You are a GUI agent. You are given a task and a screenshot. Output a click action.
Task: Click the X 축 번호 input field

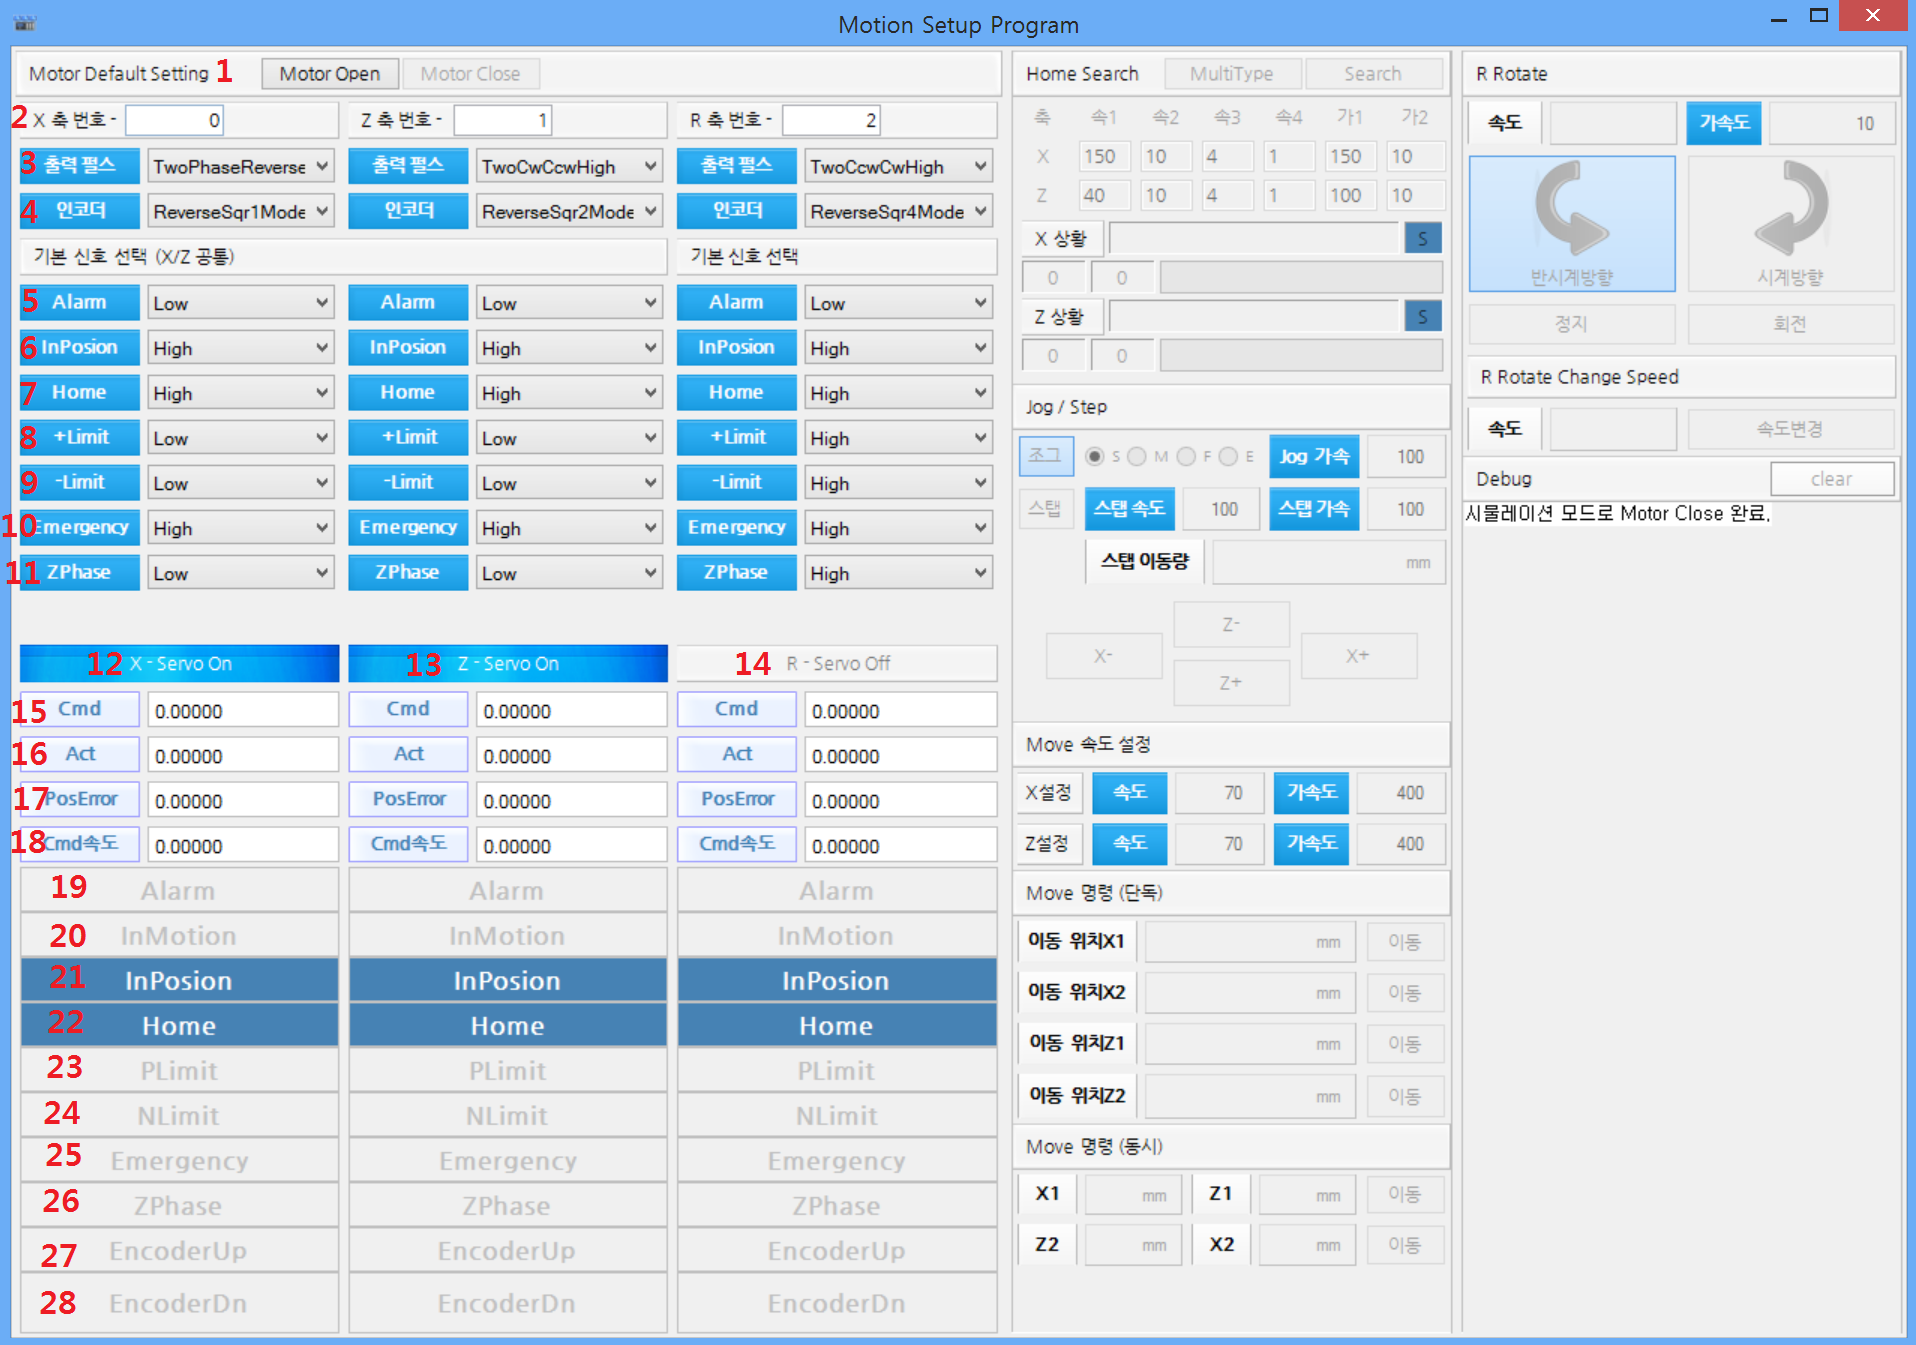[x=174, y=121]
